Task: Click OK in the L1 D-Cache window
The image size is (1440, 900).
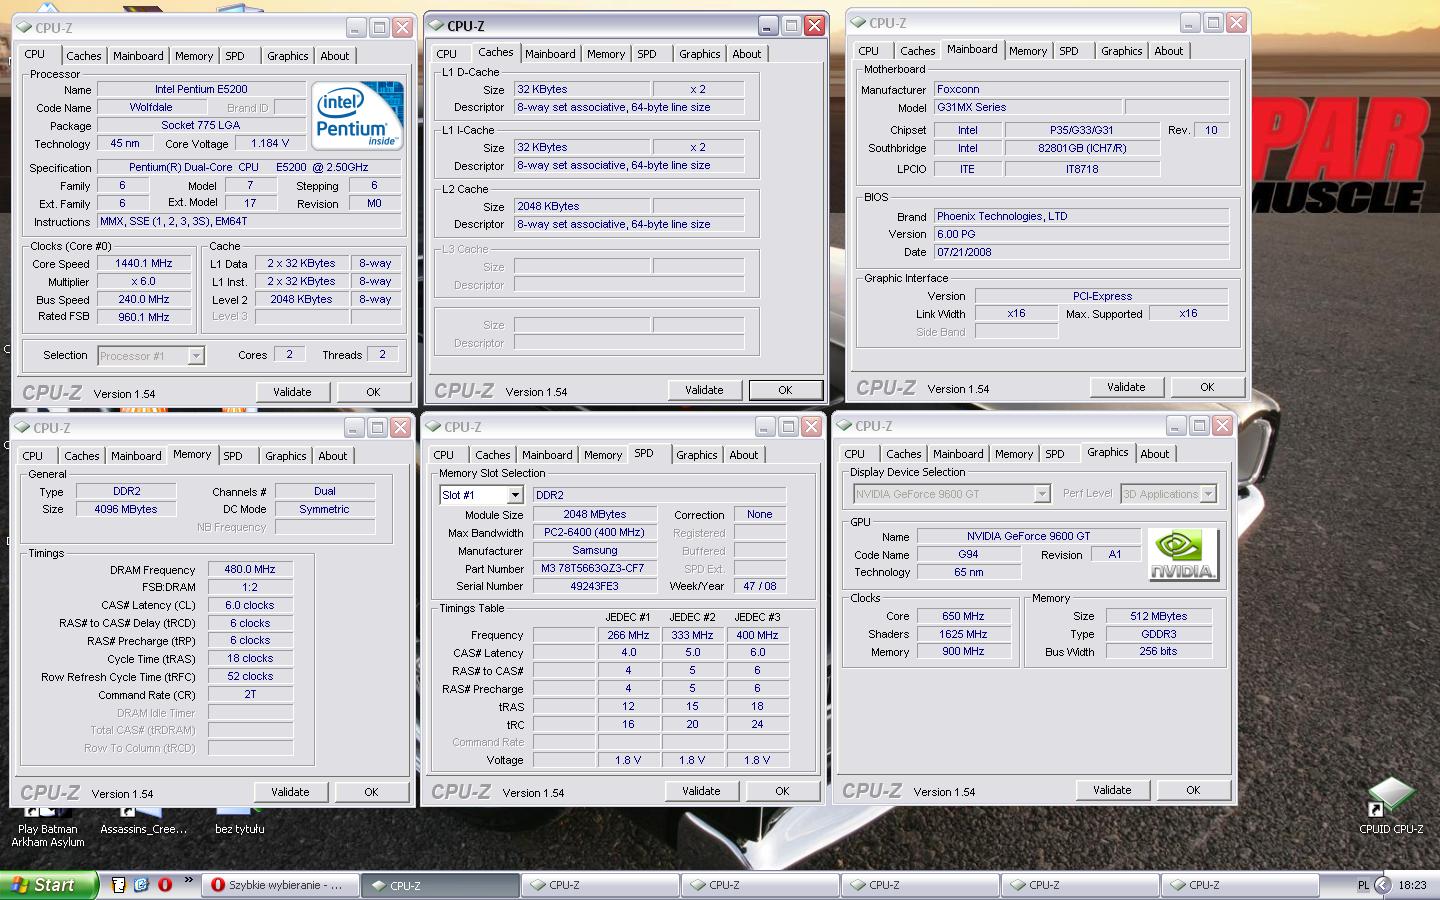Action: (785, 390)
